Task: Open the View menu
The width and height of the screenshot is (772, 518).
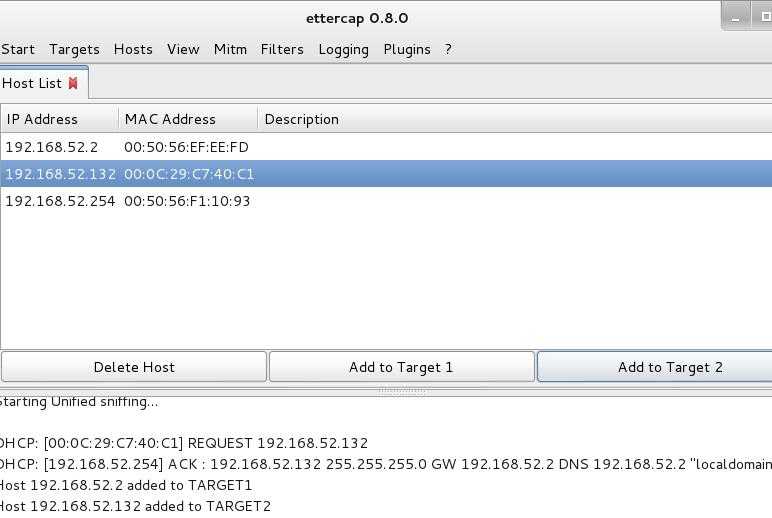Action: [x=183, y=49]
